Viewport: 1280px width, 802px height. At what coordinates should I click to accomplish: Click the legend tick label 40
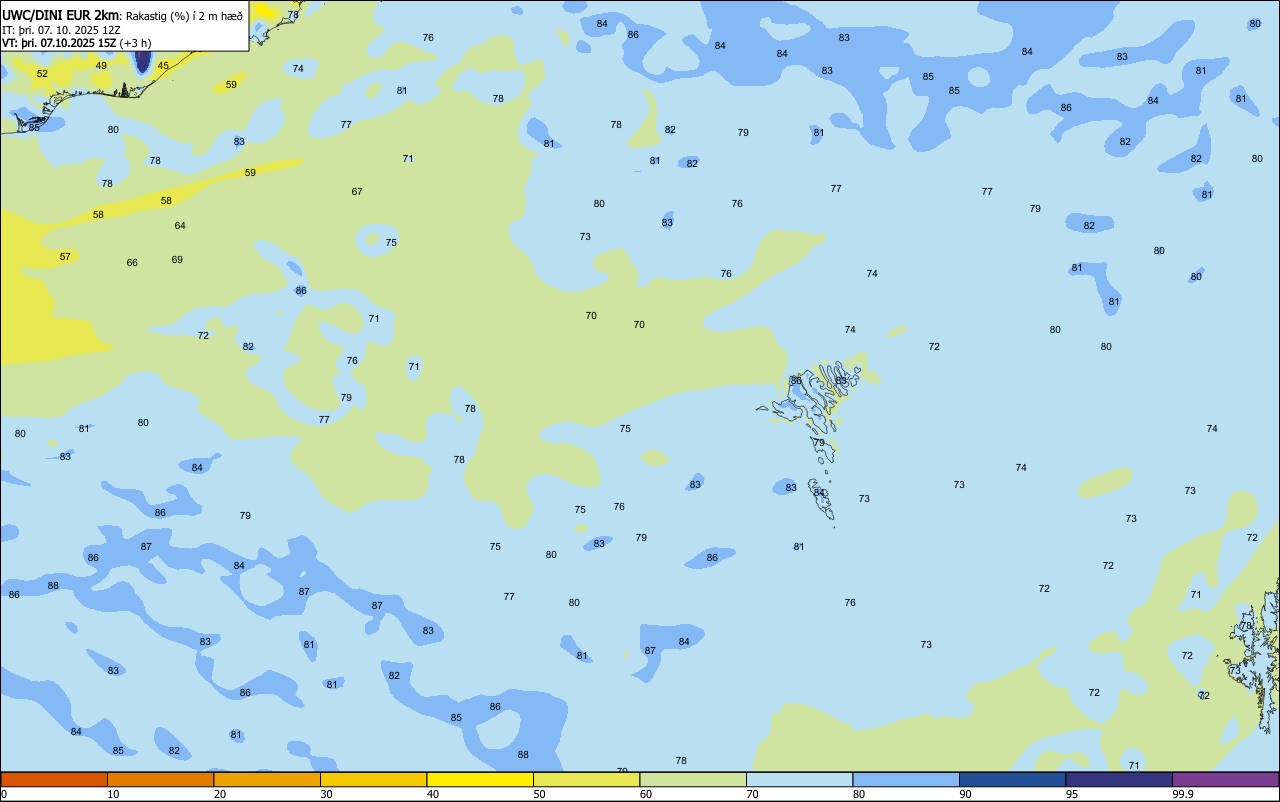433,794
